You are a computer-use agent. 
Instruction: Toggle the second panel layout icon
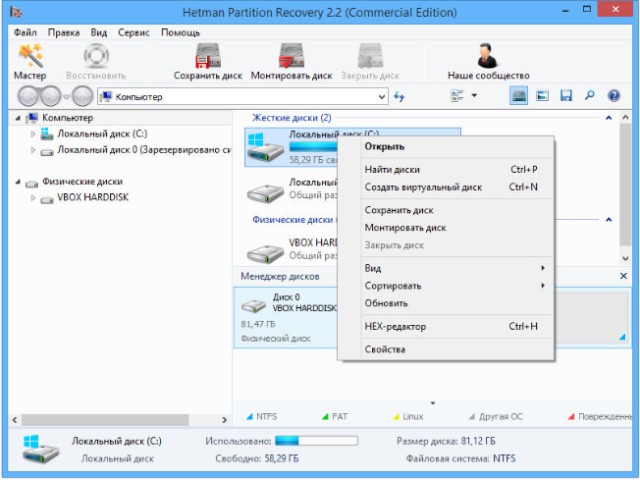click(542, 96)
